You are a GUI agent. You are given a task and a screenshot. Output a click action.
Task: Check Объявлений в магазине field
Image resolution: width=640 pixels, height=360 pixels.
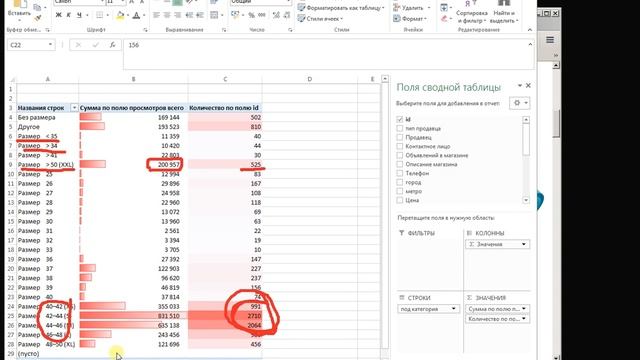400,155
